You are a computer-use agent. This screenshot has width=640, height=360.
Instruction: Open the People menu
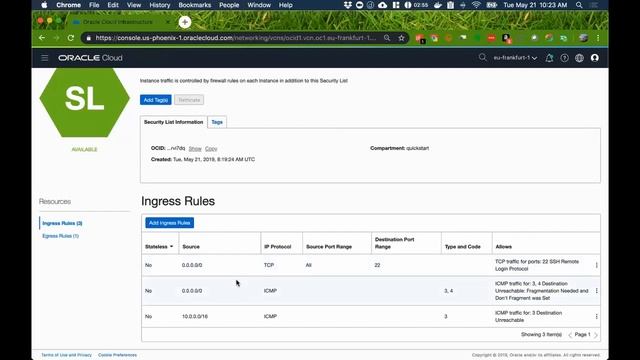229,5
